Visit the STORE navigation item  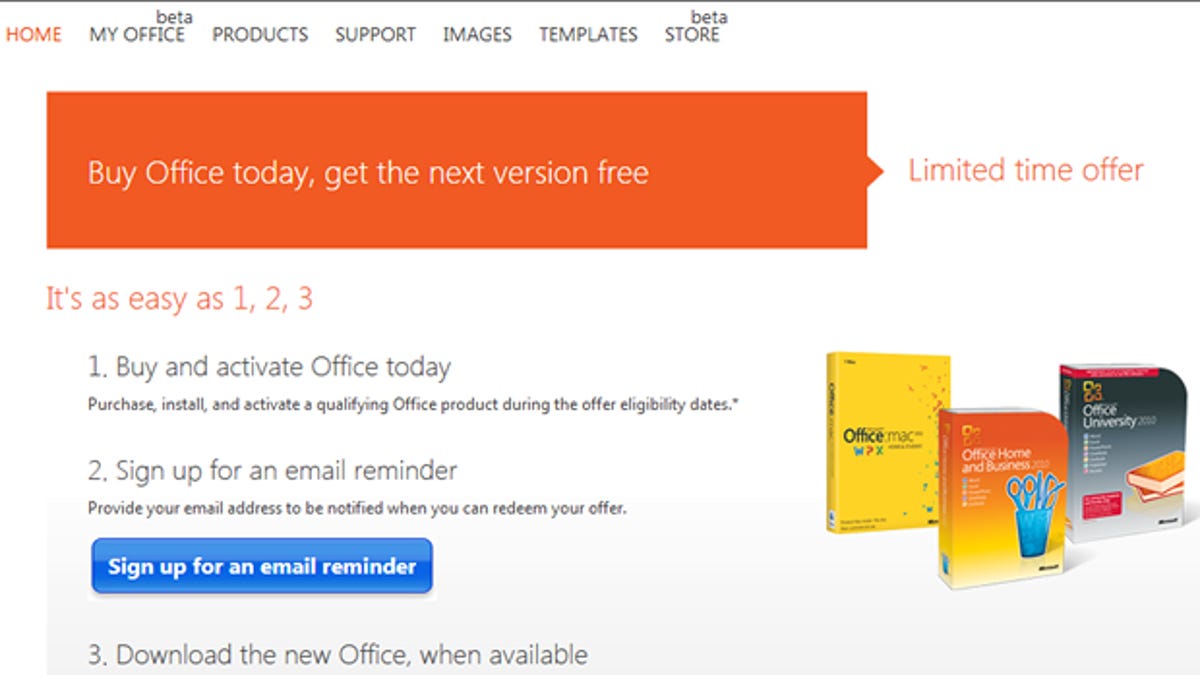(692, 34)
